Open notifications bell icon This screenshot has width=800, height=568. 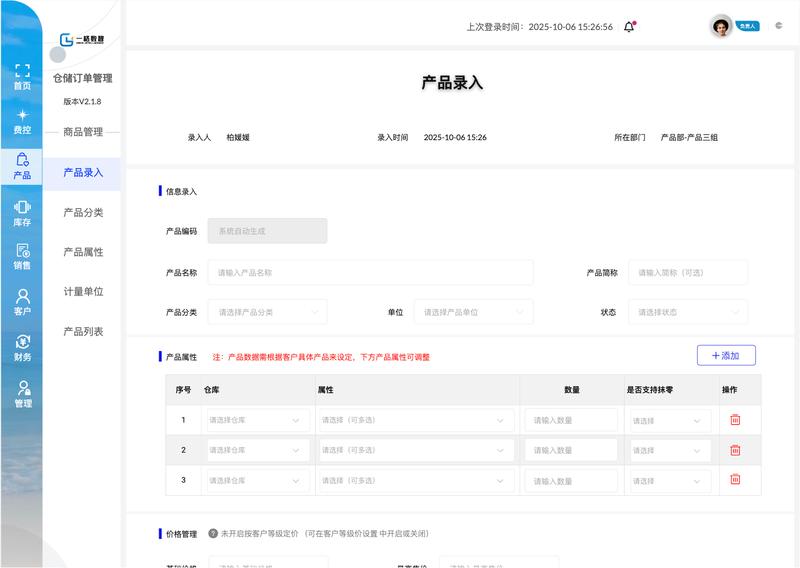[x=629, y=27]
